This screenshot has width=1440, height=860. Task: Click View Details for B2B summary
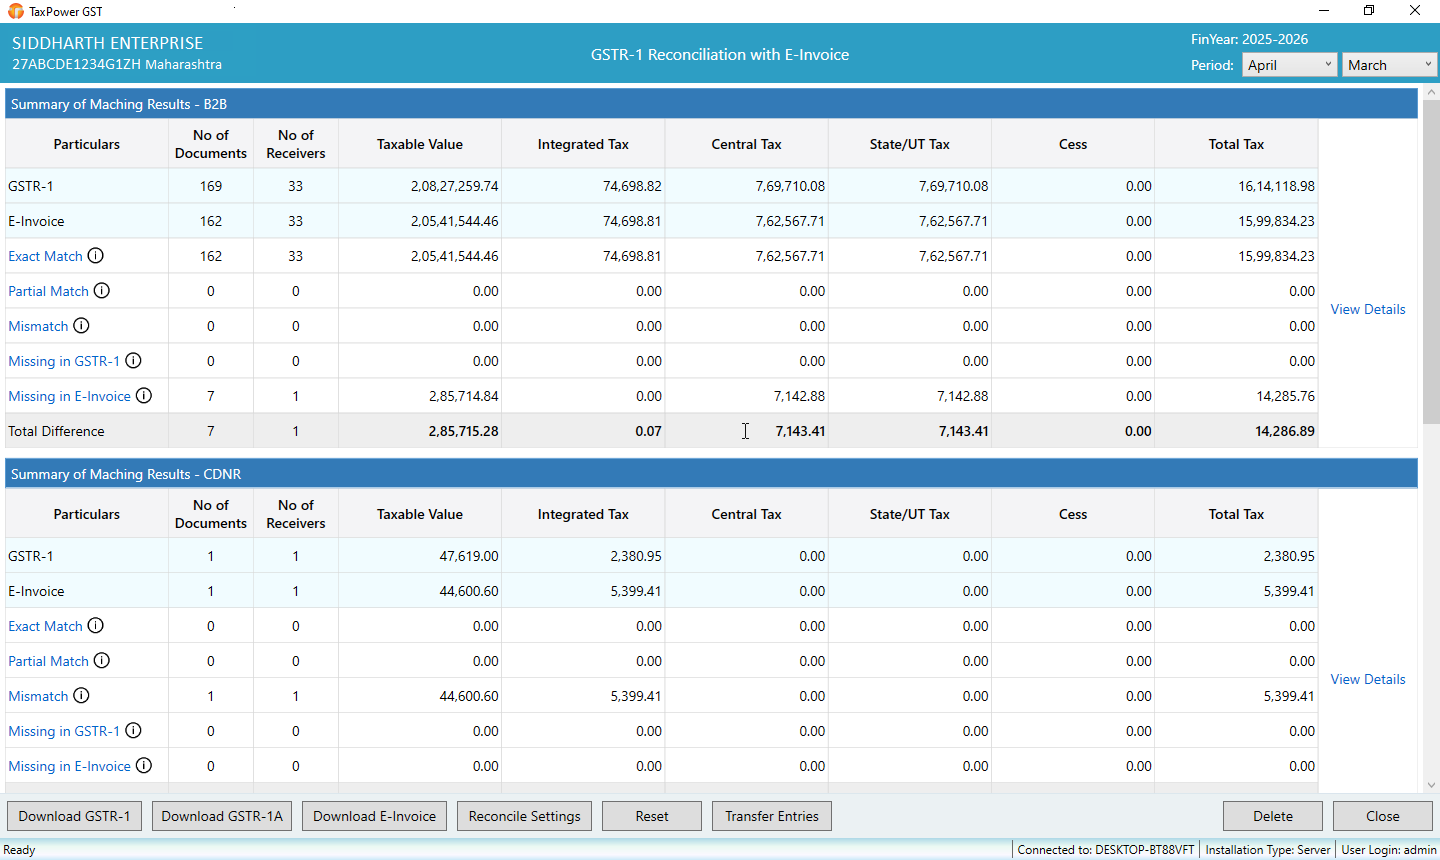point(1368,309)
